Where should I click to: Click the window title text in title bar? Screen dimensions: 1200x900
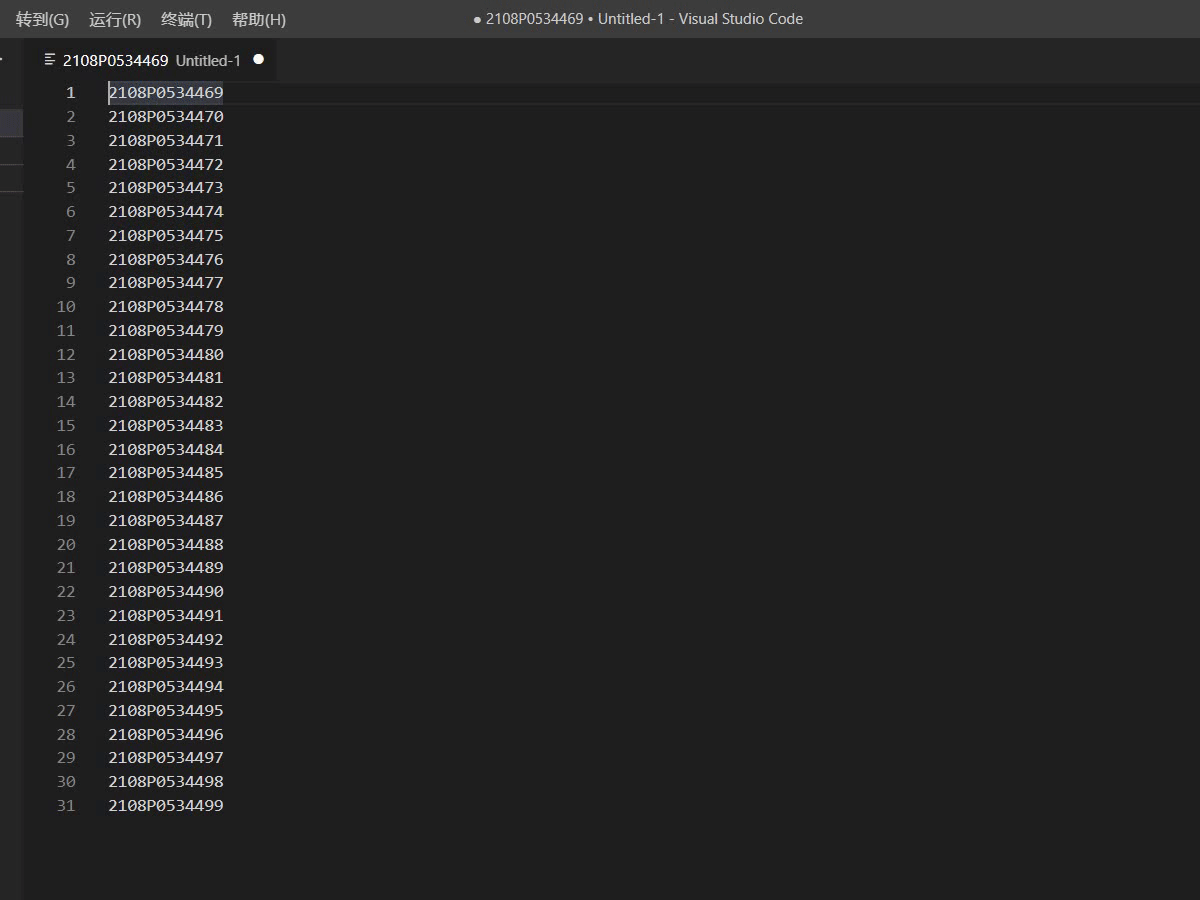[638, 19]
